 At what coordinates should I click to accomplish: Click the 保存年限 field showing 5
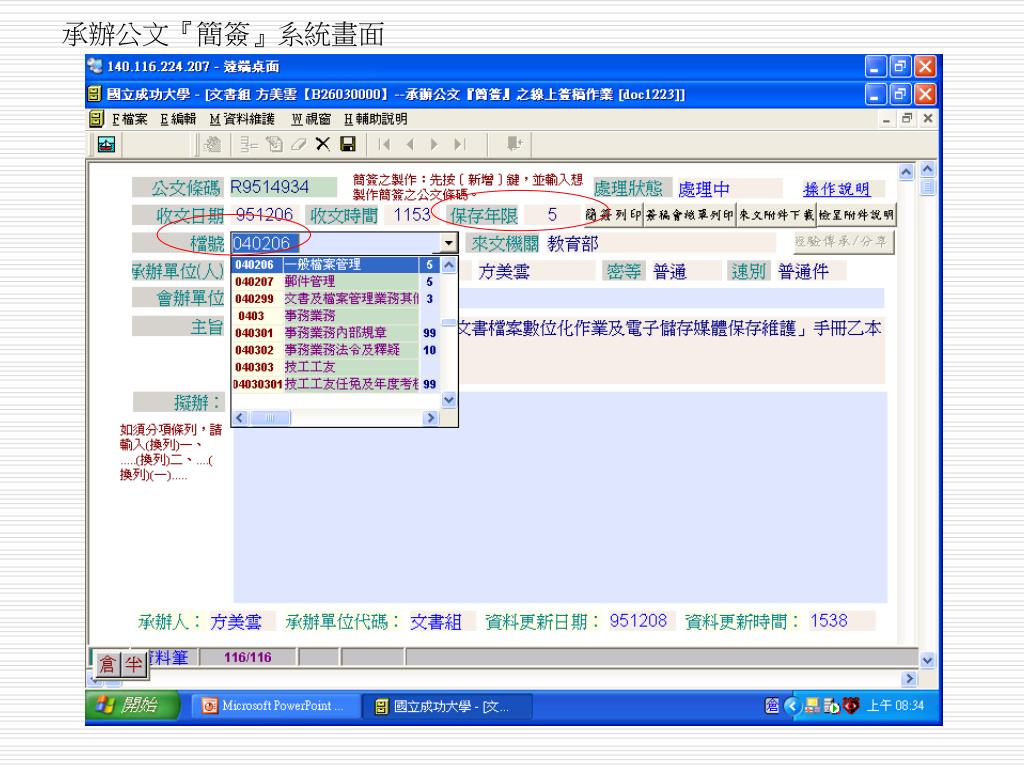pos(552,215)
